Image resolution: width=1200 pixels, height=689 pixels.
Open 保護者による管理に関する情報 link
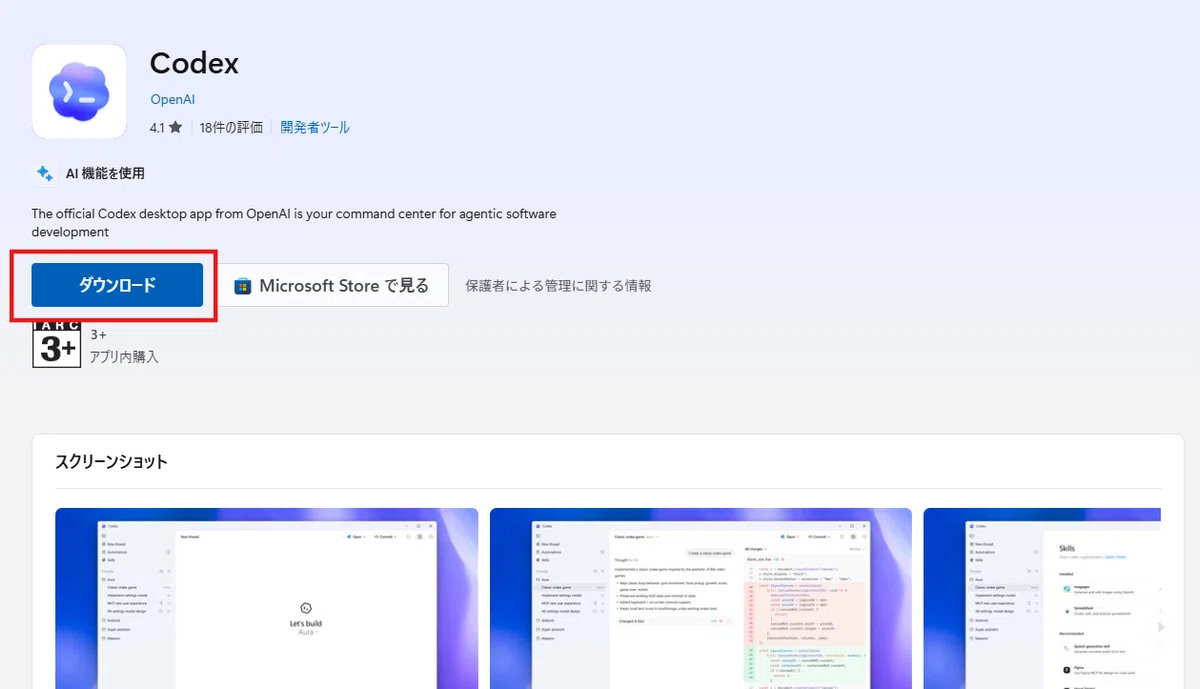click(x=558, y=286)
